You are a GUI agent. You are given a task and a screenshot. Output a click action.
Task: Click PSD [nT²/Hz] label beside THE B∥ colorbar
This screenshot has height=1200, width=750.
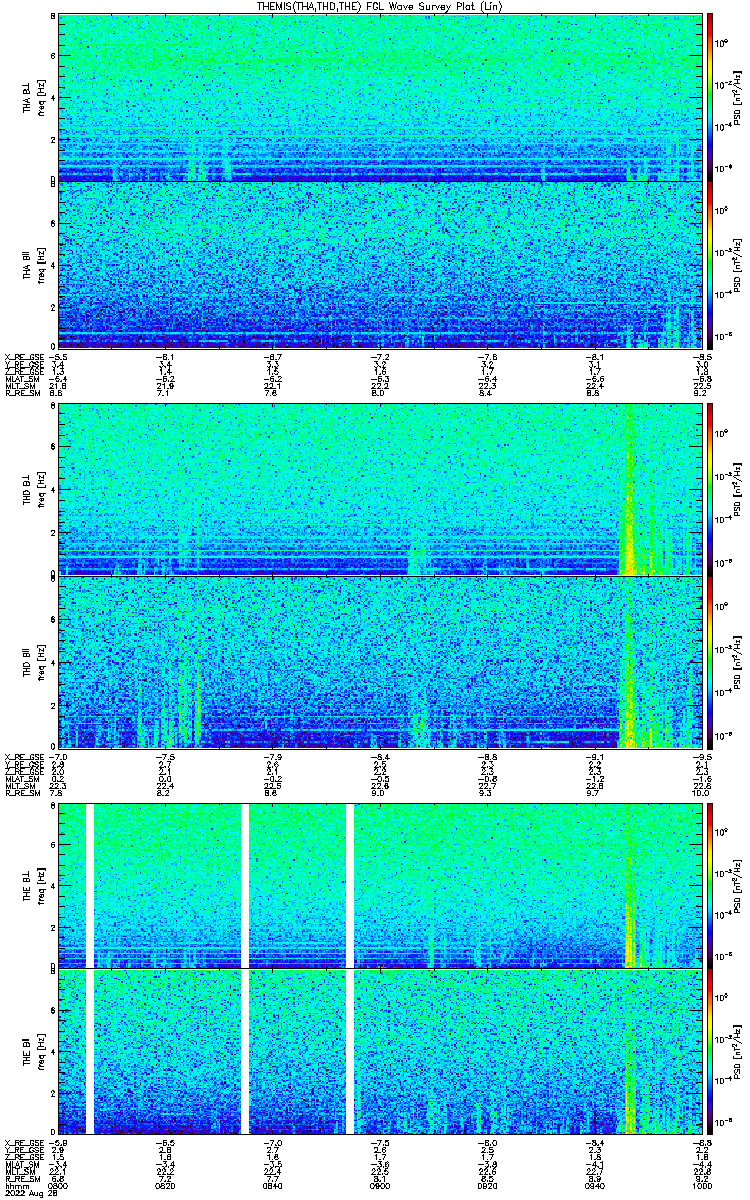737,1051
